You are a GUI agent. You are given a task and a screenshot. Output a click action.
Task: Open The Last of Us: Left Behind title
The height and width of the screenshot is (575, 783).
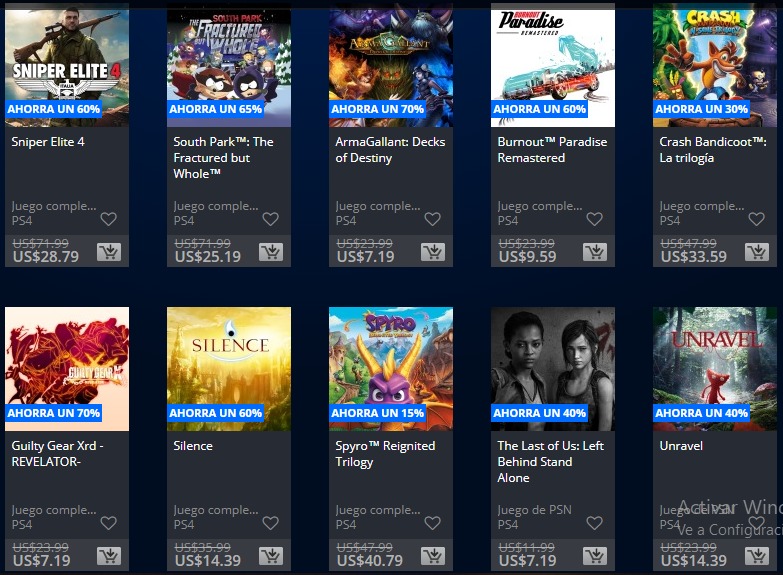pyautogui.click(x=551, y=462)
